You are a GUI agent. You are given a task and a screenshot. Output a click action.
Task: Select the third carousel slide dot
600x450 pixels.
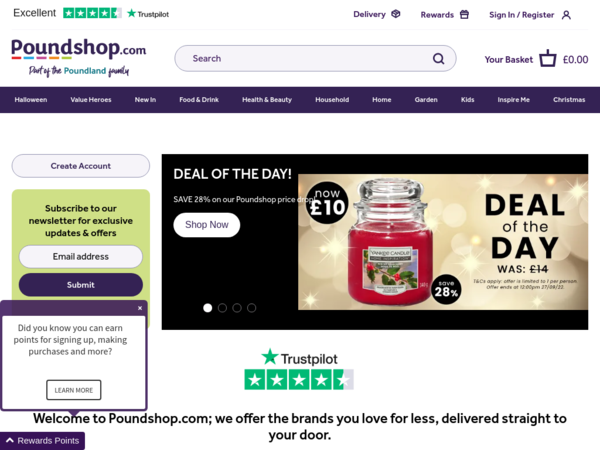click(x=237, y=308)
